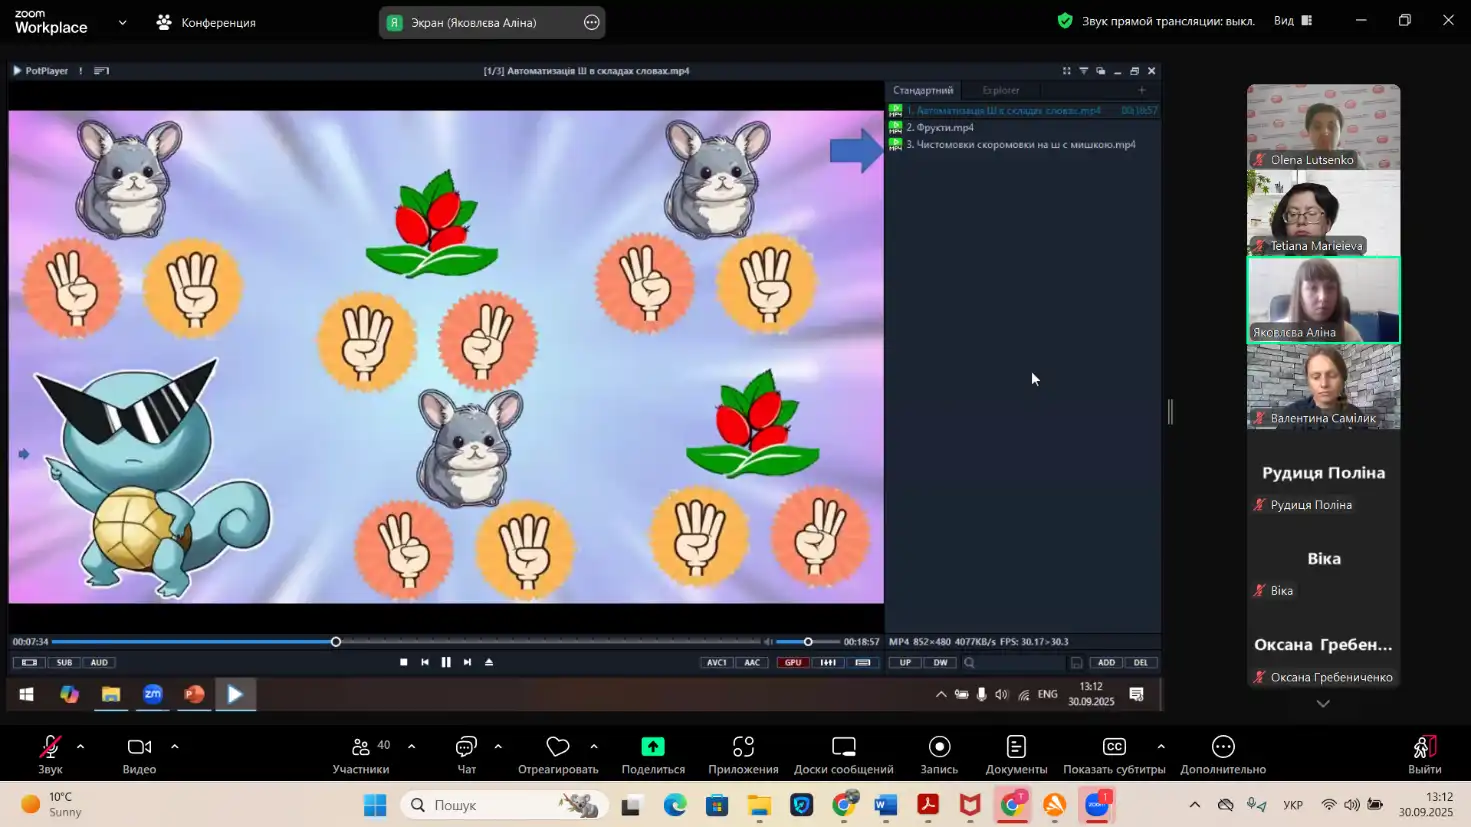Open Microsoft Edge from the taskbar

coord(675,805)
